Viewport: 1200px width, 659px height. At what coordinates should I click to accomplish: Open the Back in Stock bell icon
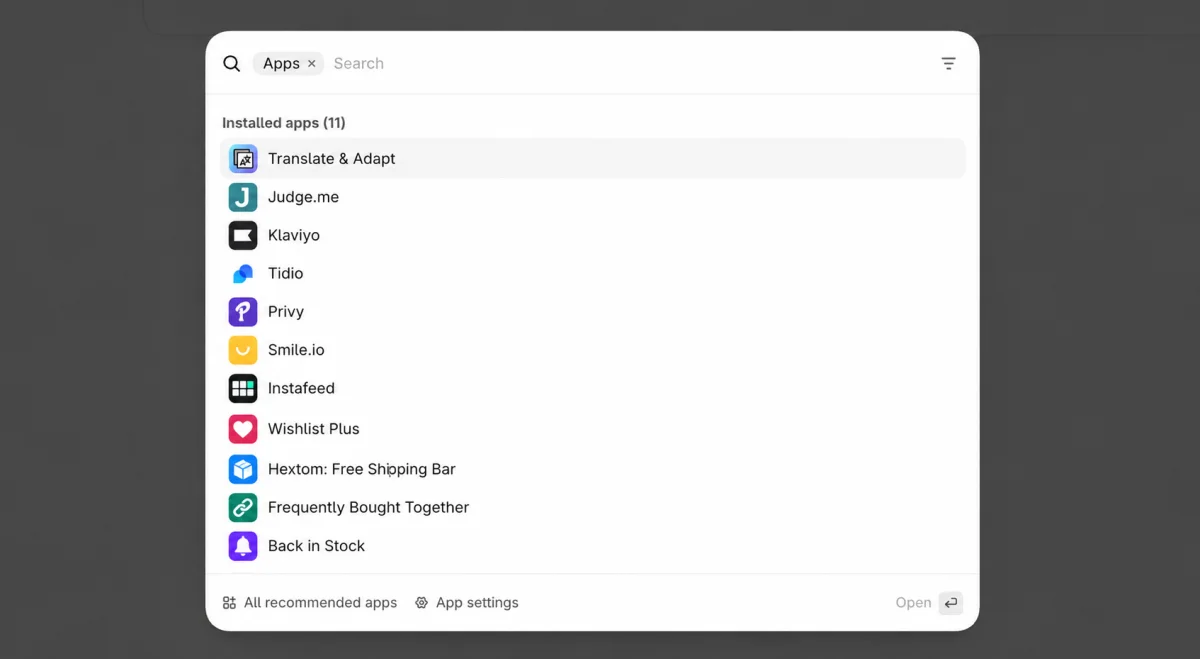click(x=243, y=546)
